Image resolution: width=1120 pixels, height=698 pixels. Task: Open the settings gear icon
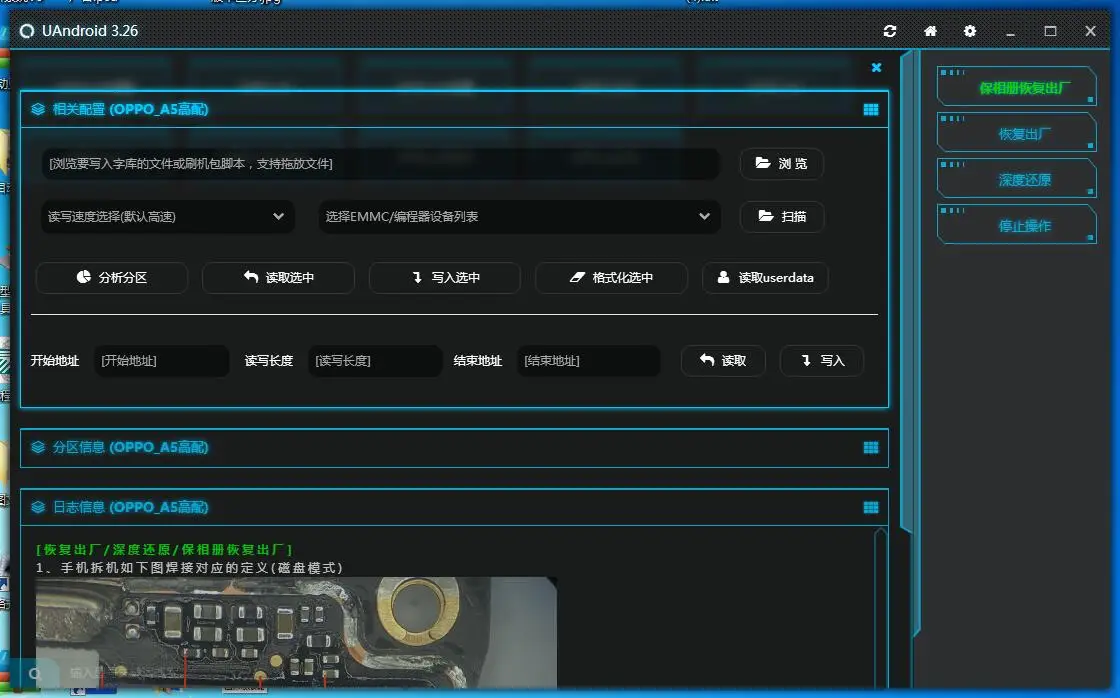(x=970, y=31)
